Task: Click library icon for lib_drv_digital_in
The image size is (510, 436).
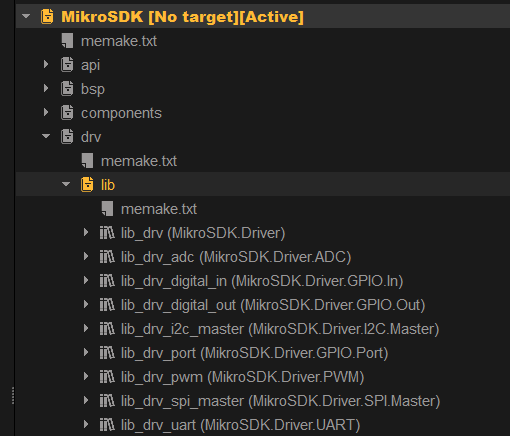Action: pyautogui.click(x=107, y=281)
